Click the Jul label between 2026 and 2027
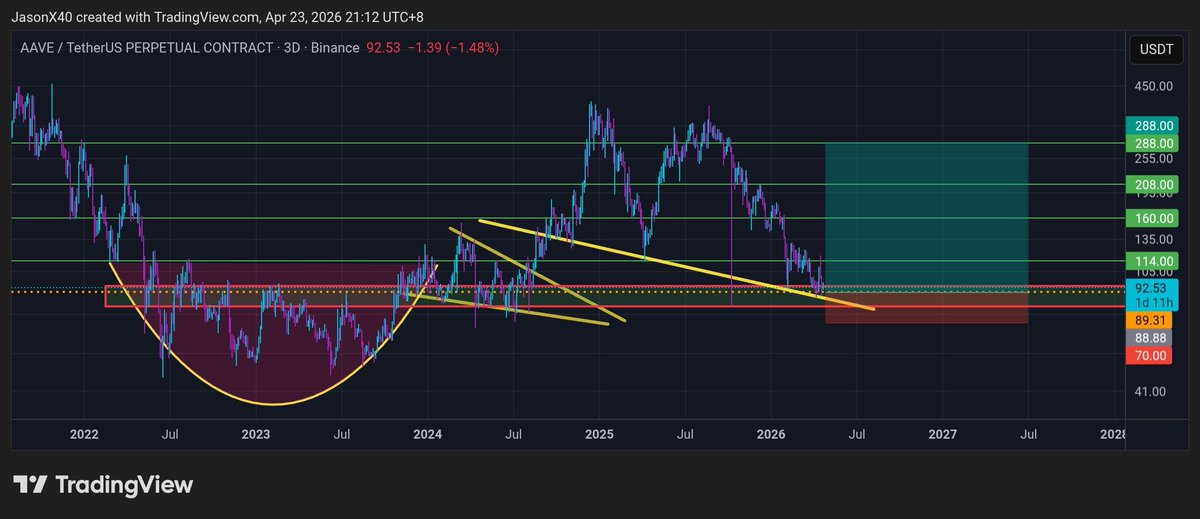Image resolution: width=1200 pixels, height=519 pixels. pyautogui.click(x=857, y=435)
